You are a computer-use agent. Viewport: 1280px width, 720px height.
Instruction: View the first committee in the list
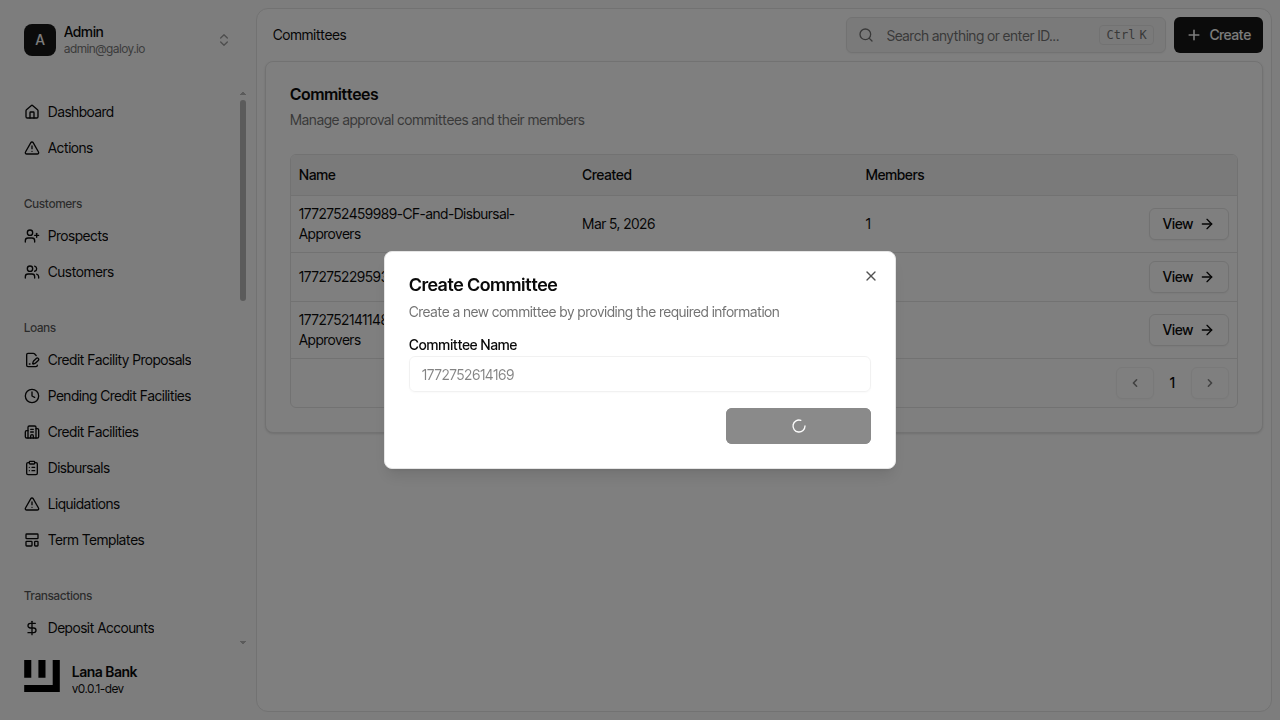(x=1188, y=223)
